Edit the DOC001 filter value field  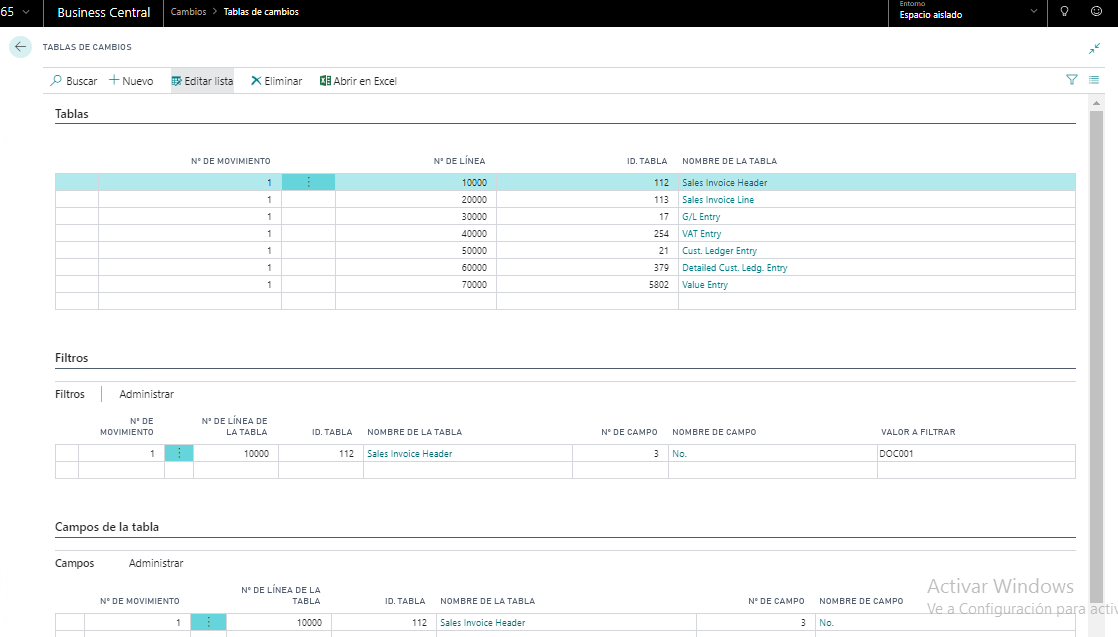(976, 454)
